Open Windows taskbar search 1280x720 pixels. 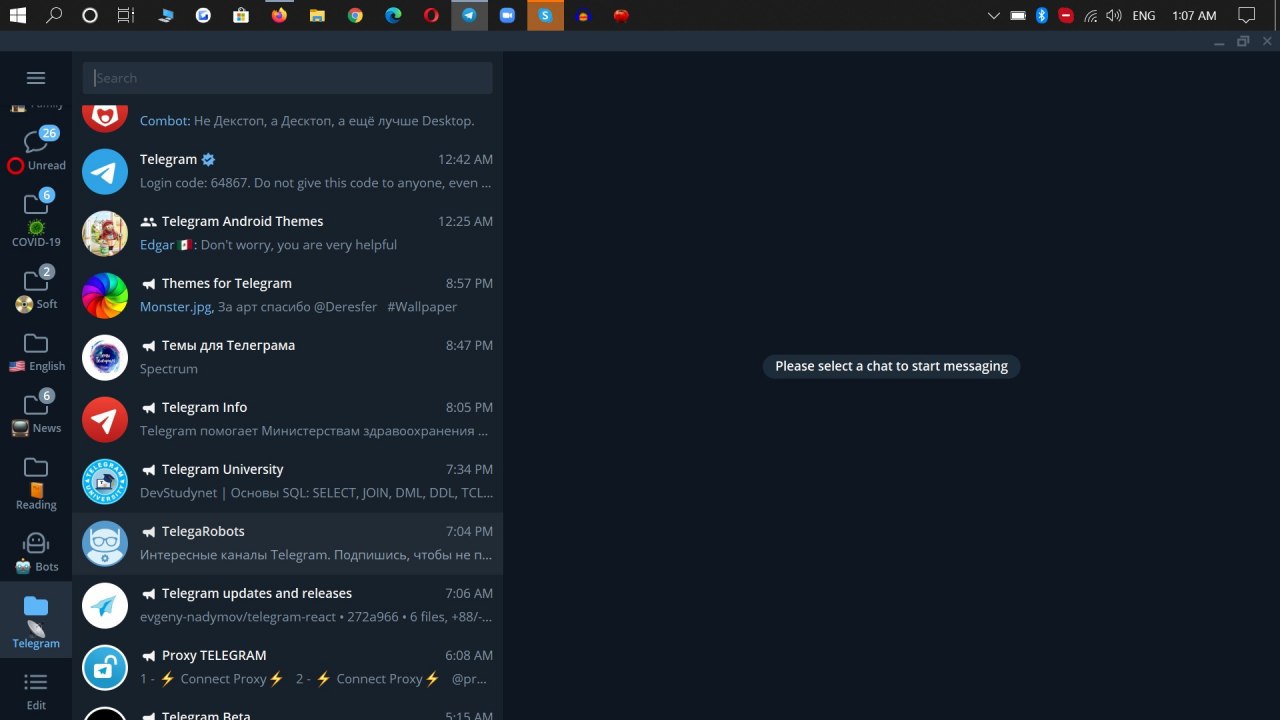coord(54,15)
